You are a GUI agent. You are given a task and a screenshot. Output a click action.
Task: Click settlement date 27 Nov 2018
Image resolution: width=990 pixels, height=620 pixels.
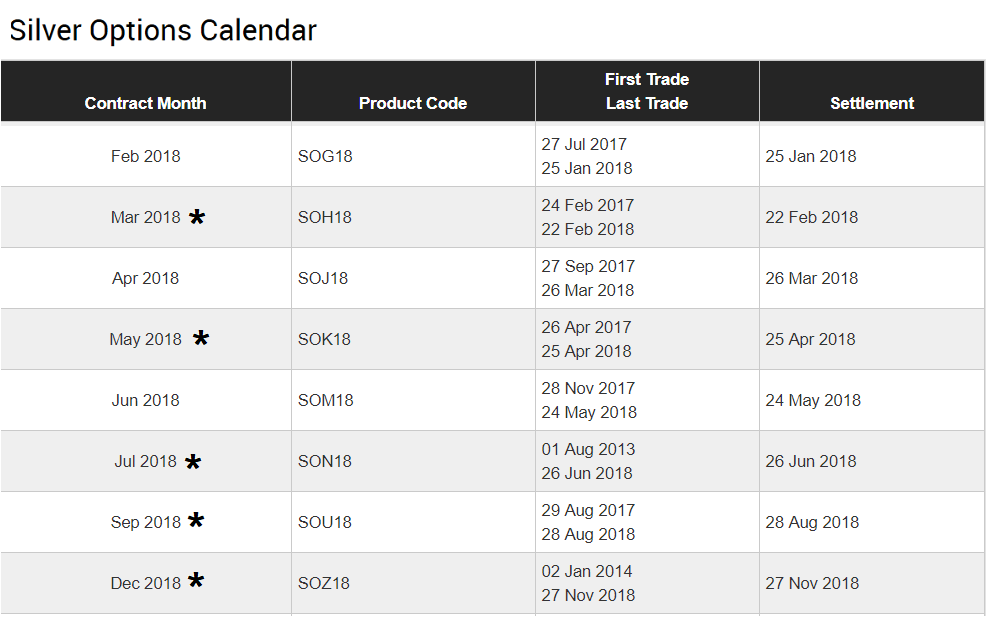coord(812,583)
